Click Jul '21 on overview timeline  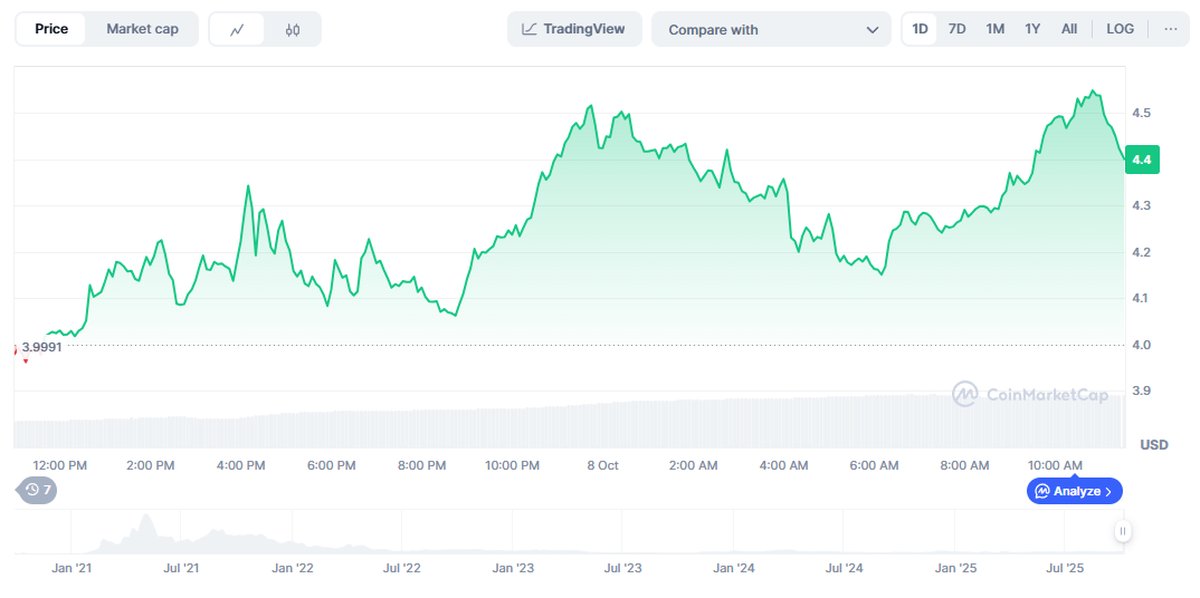coord(181,568)
